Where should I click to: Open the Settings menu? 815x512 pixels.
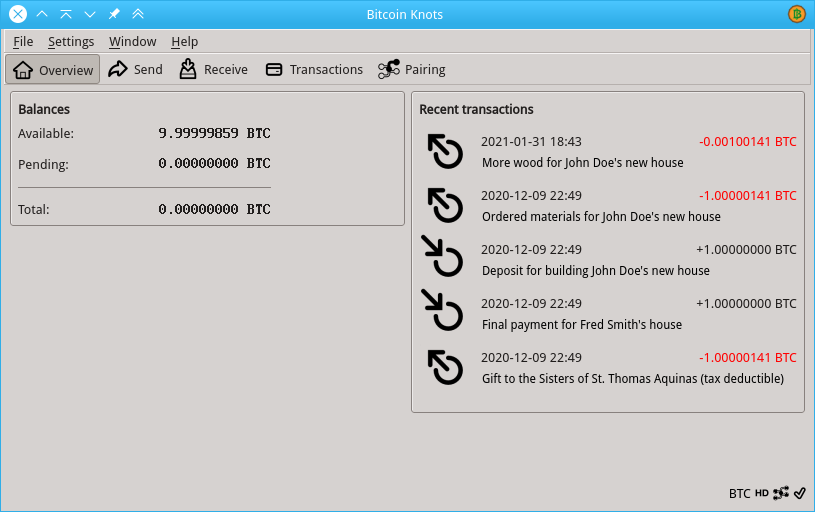click(71, 41)
